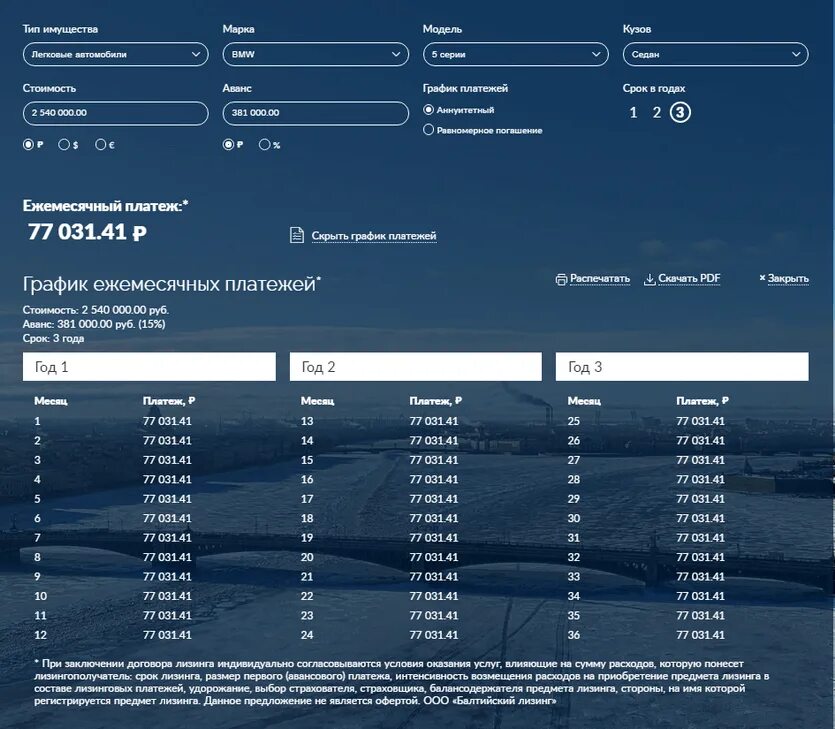Click the printer icon next to Распечатать
This screenshot has width=835, height=729.
point(561,280)
